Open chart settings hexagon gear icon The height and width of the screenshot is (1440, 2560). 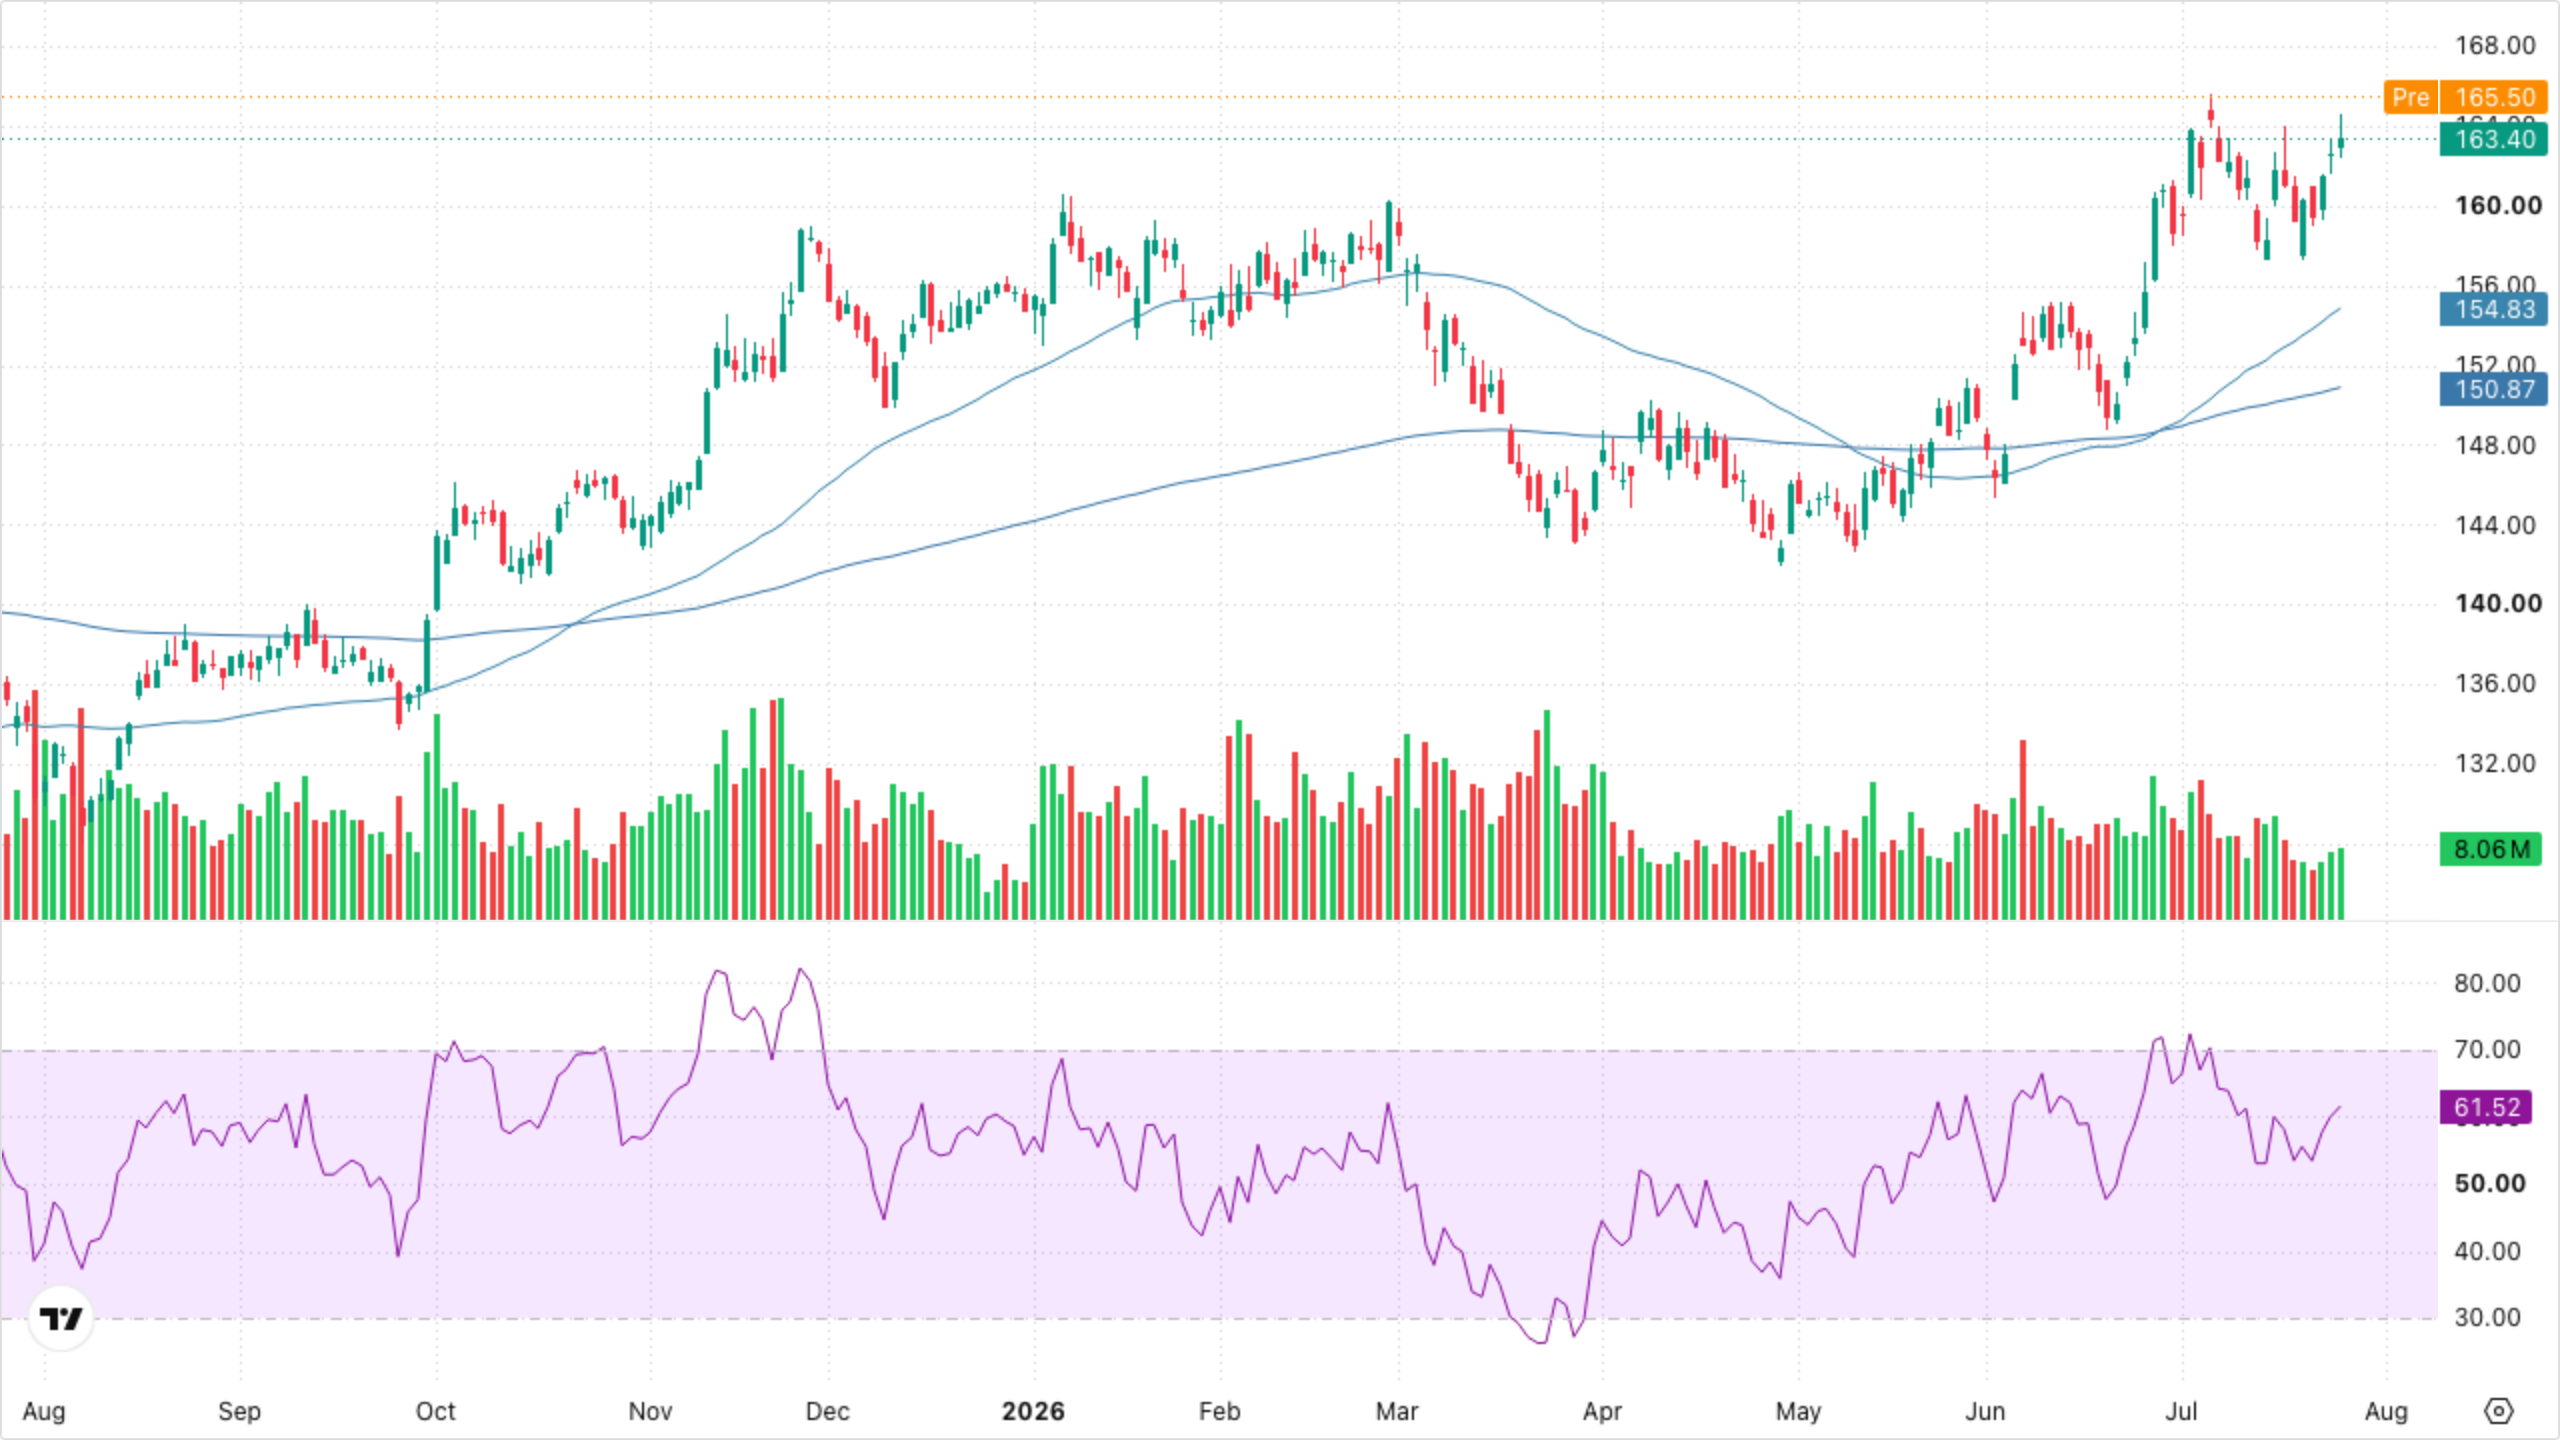point(2498,1411)
